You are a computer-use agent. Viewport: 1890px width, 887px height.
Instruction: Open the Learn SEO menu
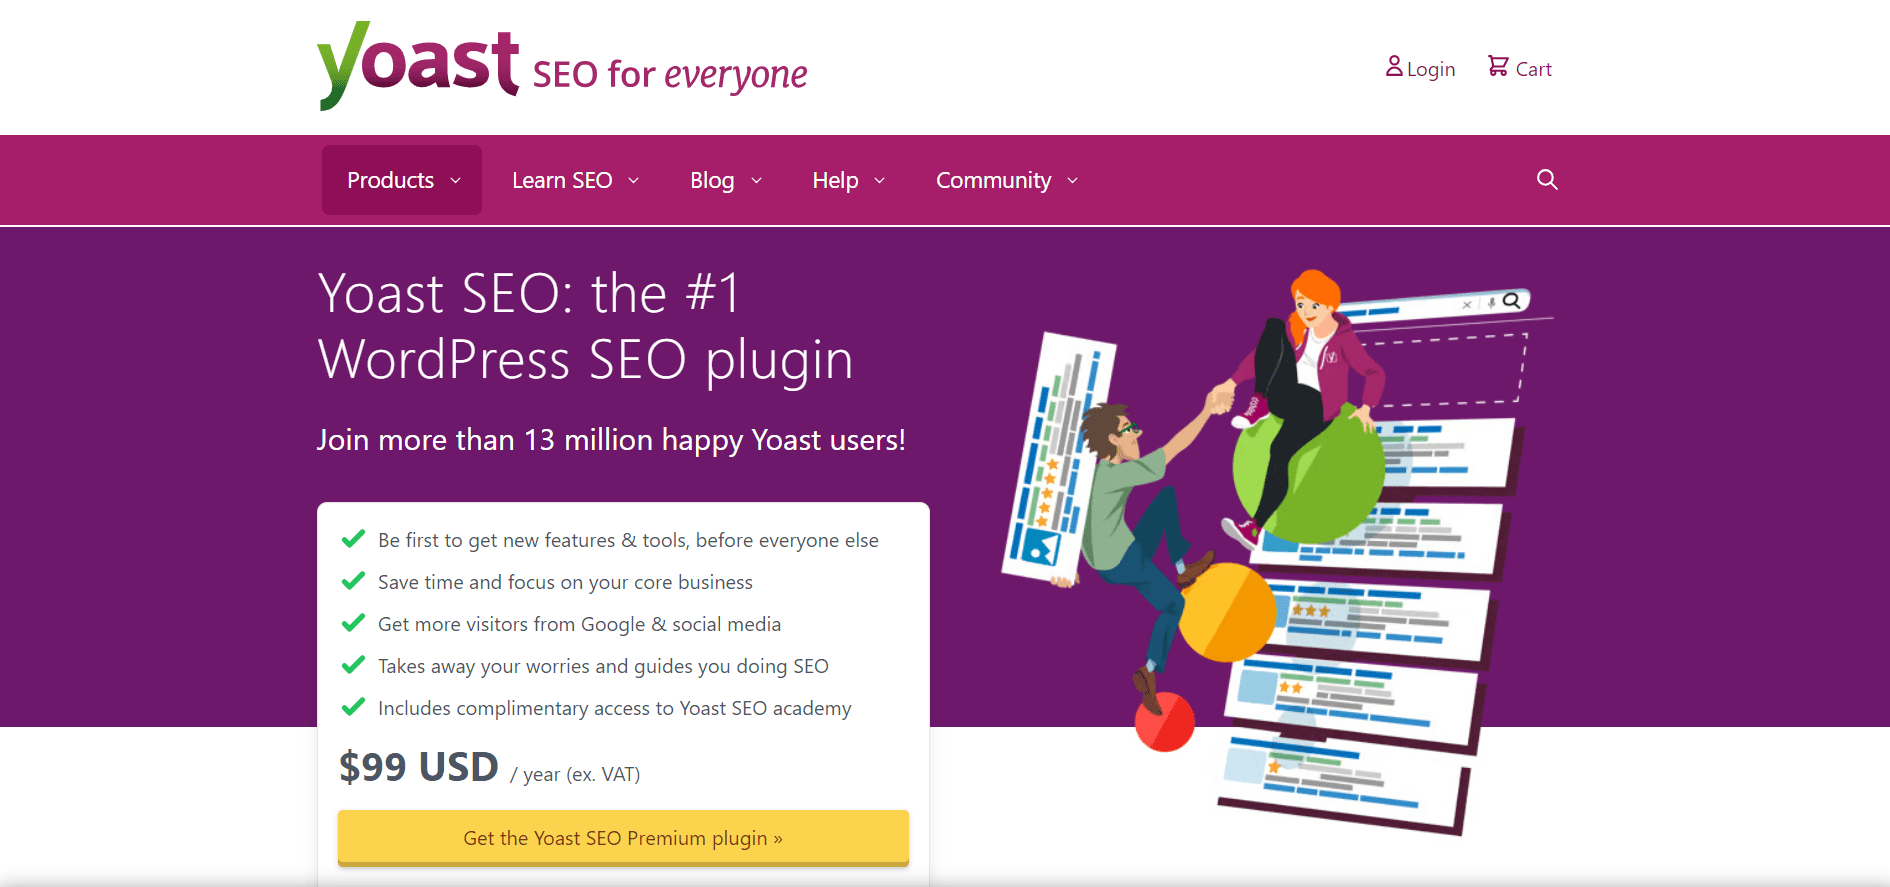(575, 180)
